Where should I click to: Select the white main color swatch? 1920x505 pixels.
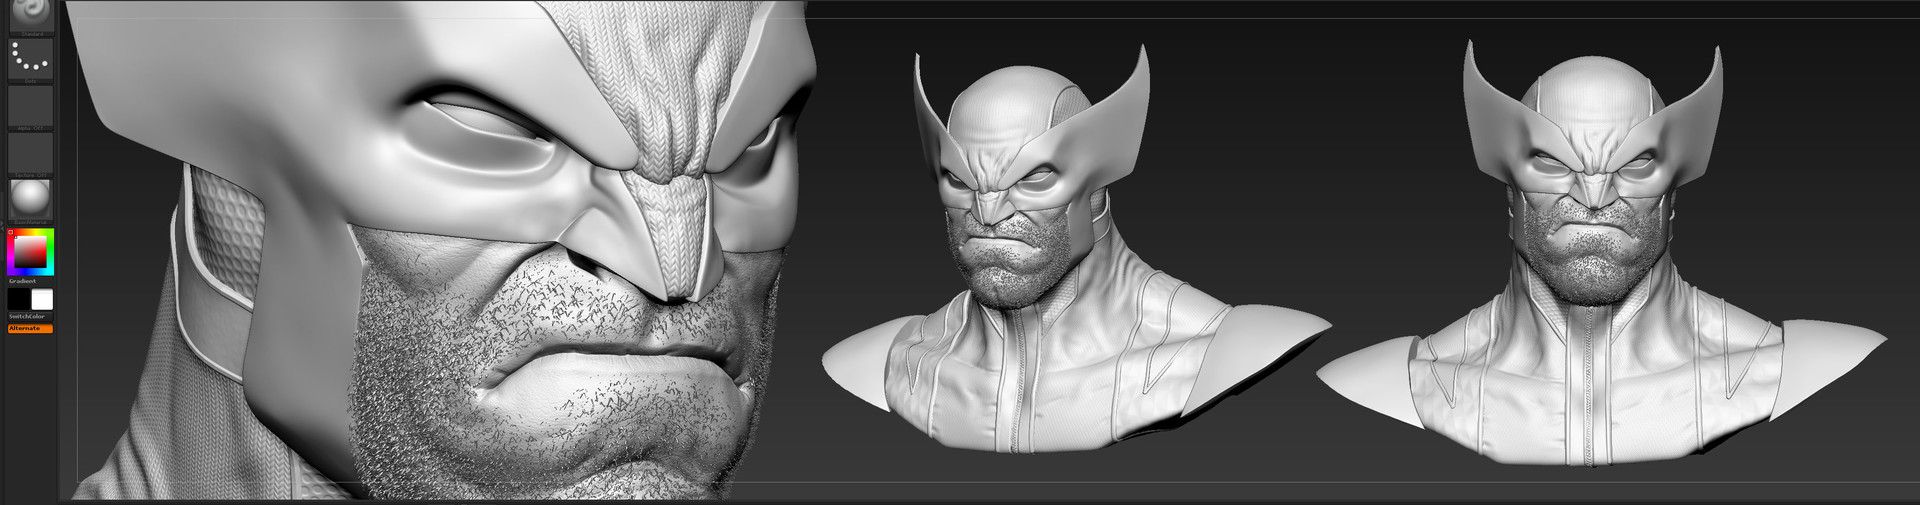42,299
